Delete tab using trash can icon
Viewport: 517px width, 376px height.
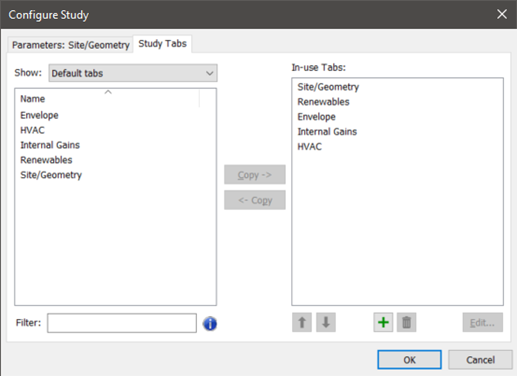click(407, 322)
